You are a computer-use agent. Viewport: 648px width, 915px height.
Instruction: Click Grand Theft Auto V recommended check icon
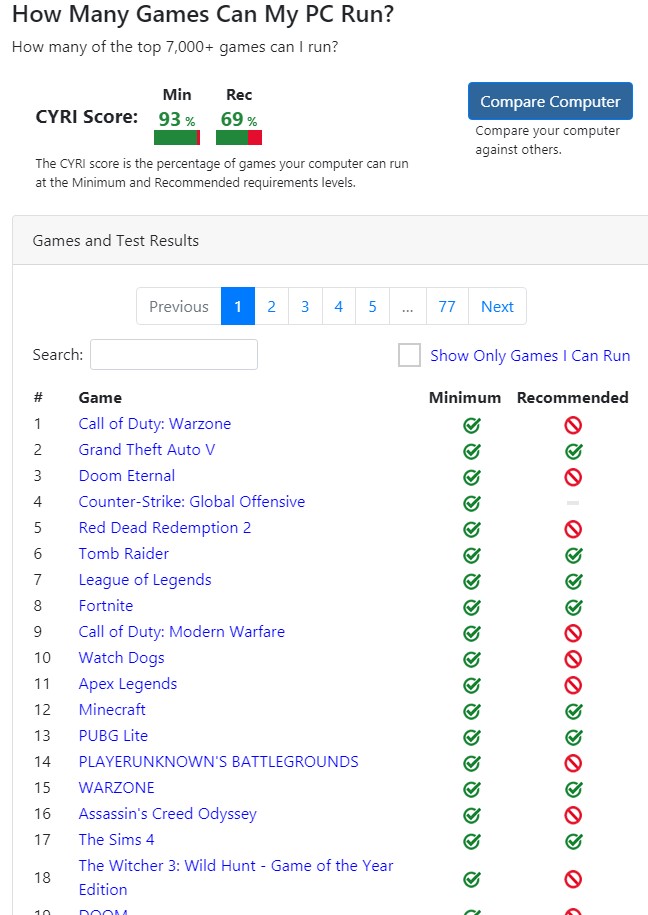[x=573, y=451]
